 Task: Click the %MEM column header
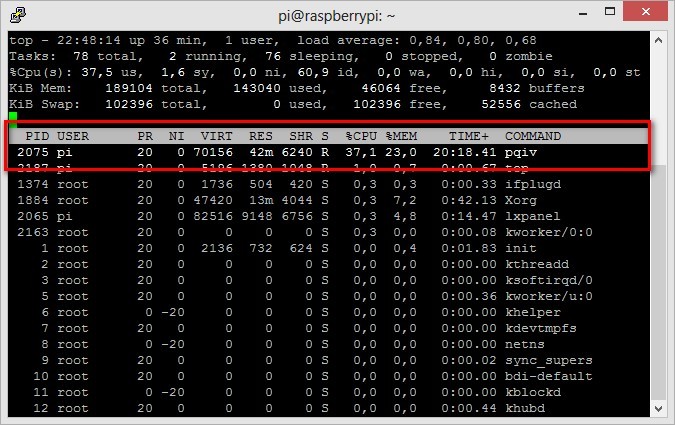(x=401, y=136)
